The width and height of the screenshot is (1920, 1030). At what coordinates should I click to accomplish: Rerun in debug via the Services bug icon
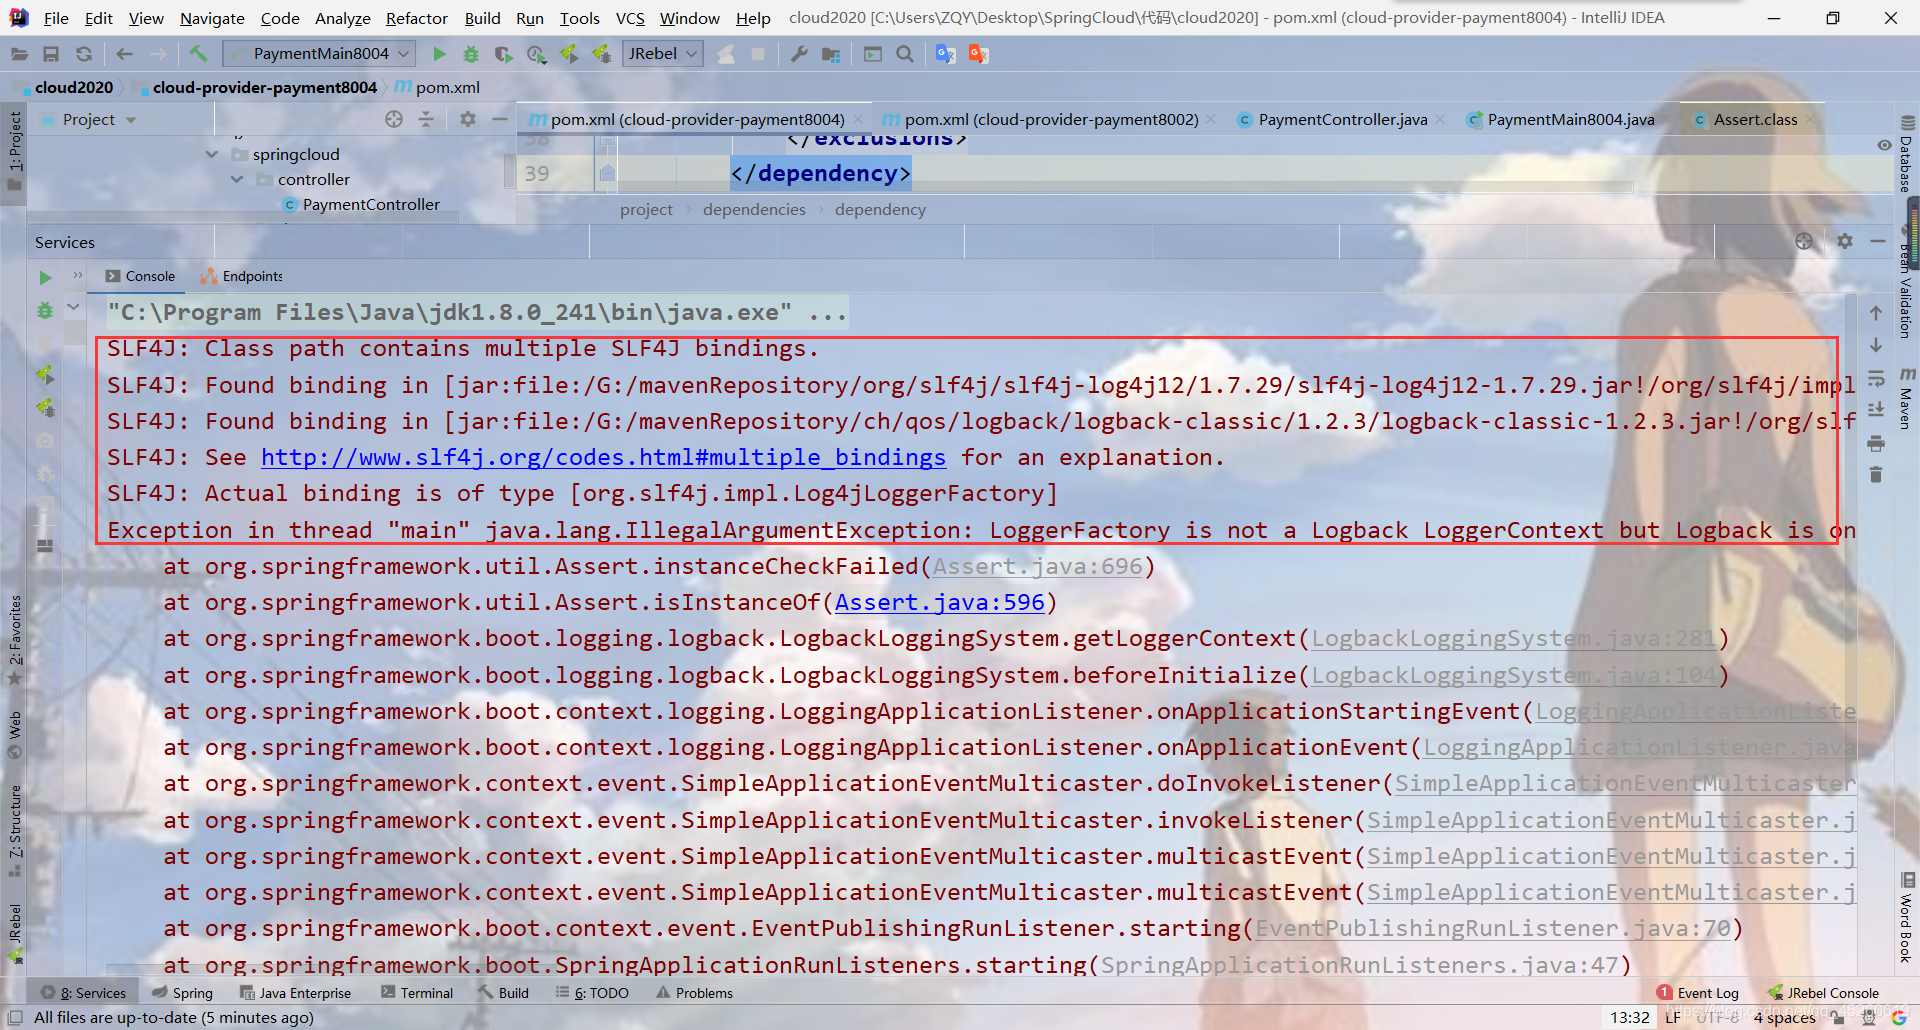point(45,310)
